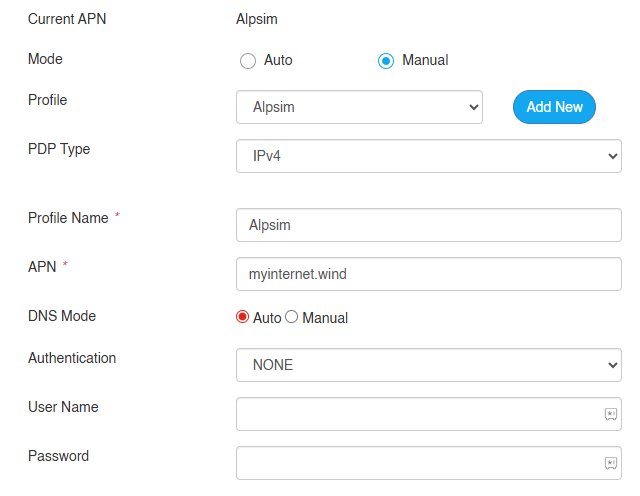Click the APN field label
Viewport: 640px width, 496px height.
click(x=42, y=265)
